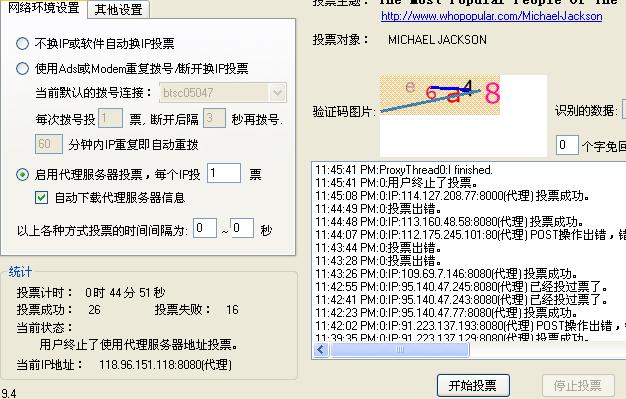Screen dimensions: 626x399
Task: Uncheck 自动下载代理服务器信息 checkbox
Action: 42,197
